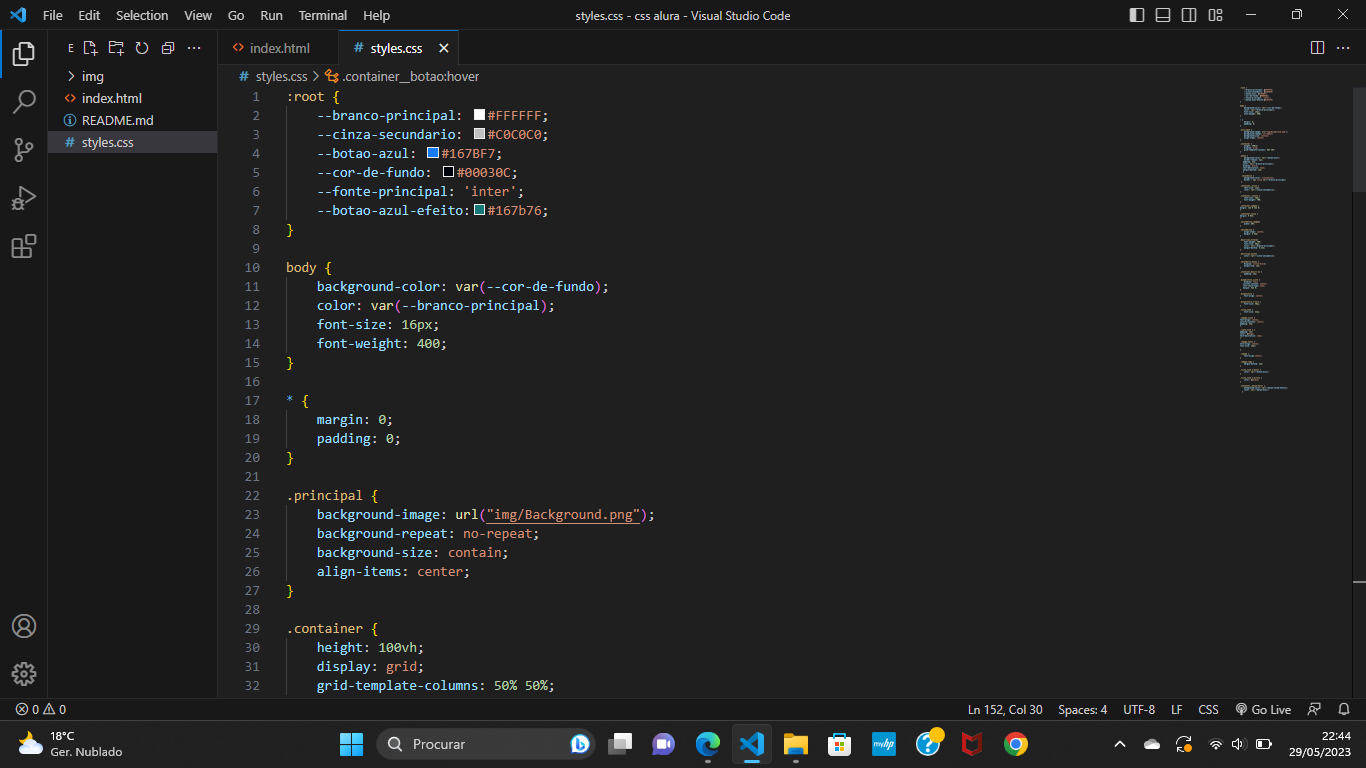
Task: Split the editor to the right
Action: point(1317,48)
